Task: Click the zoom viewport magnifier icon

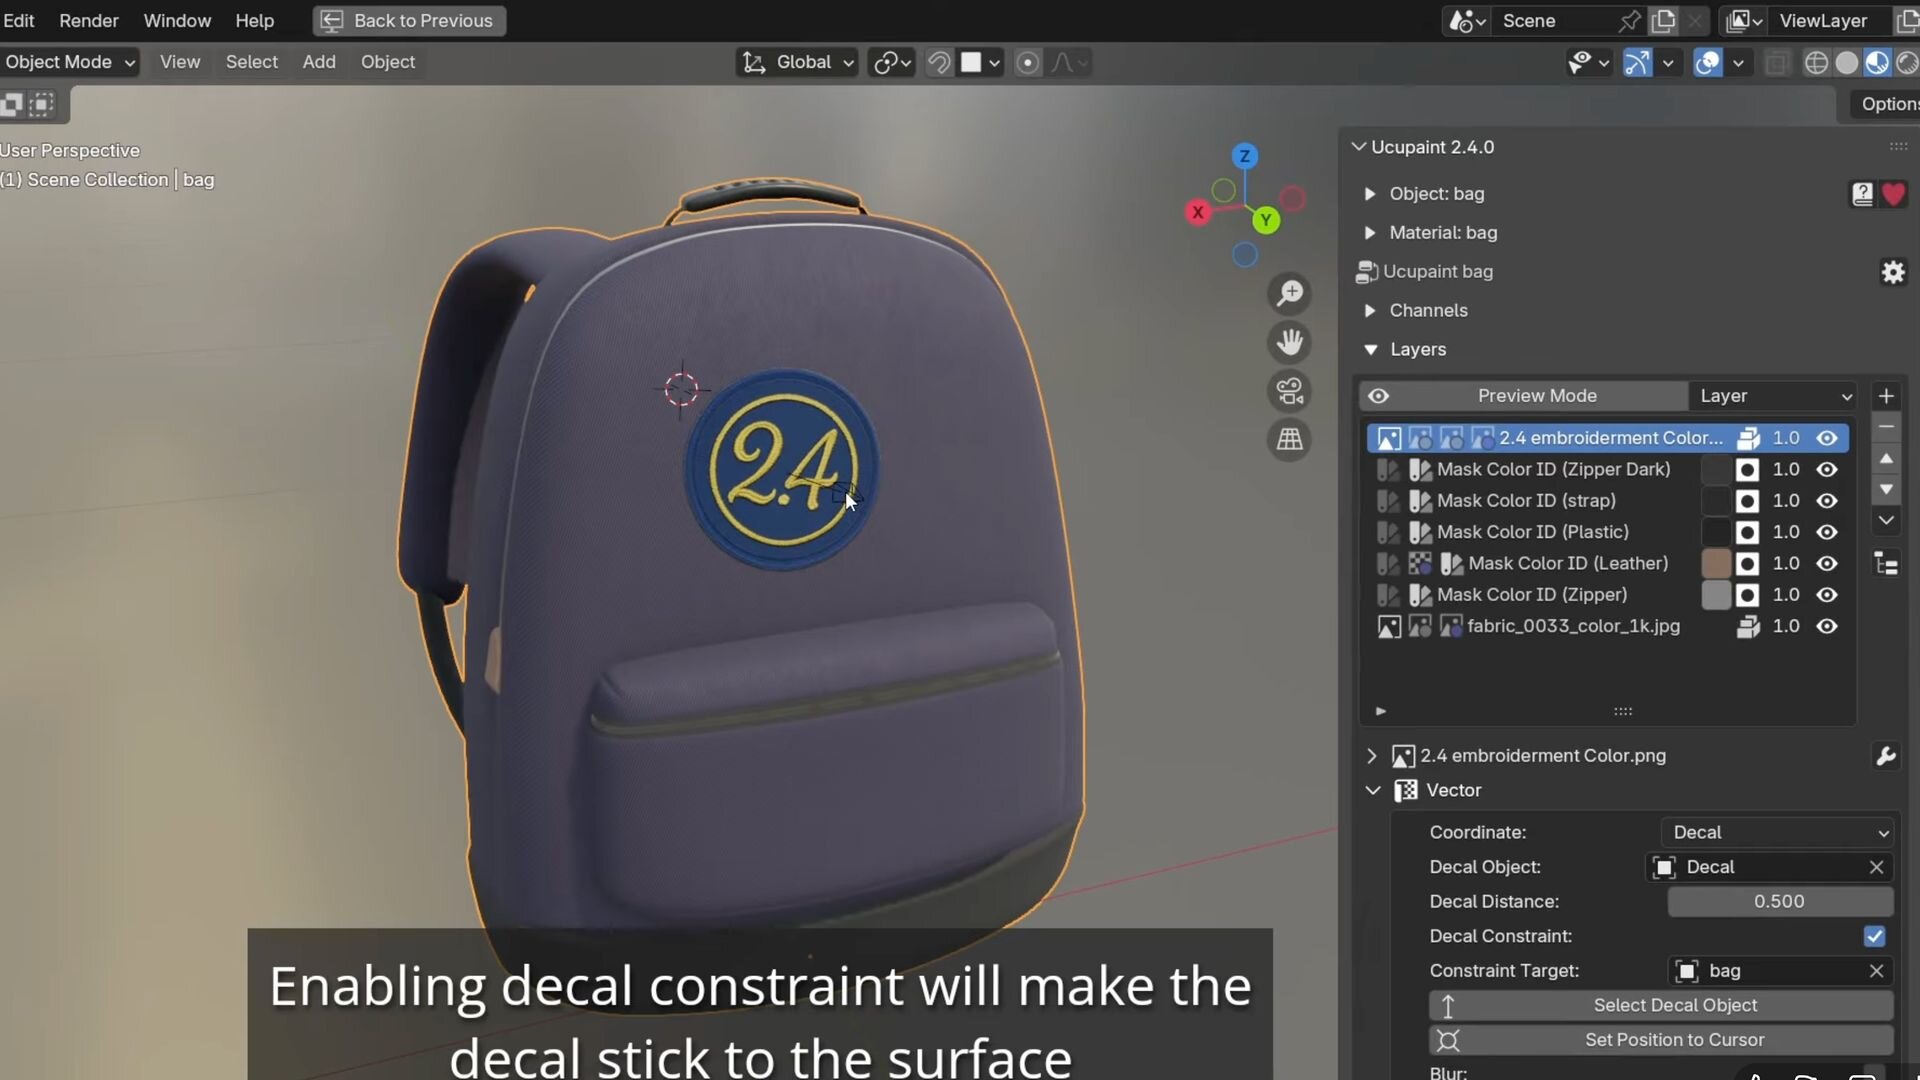Action: (x=1290, y=293)
